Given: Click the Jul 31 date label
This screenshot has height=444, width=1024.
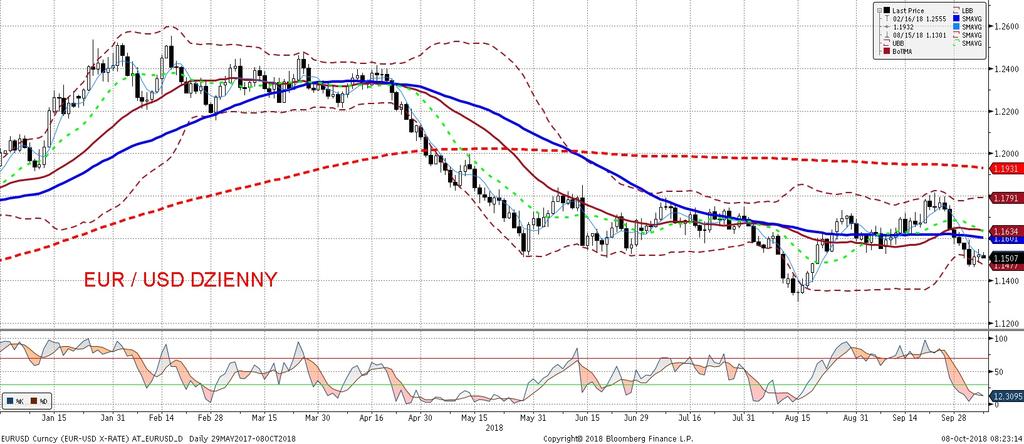Looking at the screenshot, I should pos(744,417).
